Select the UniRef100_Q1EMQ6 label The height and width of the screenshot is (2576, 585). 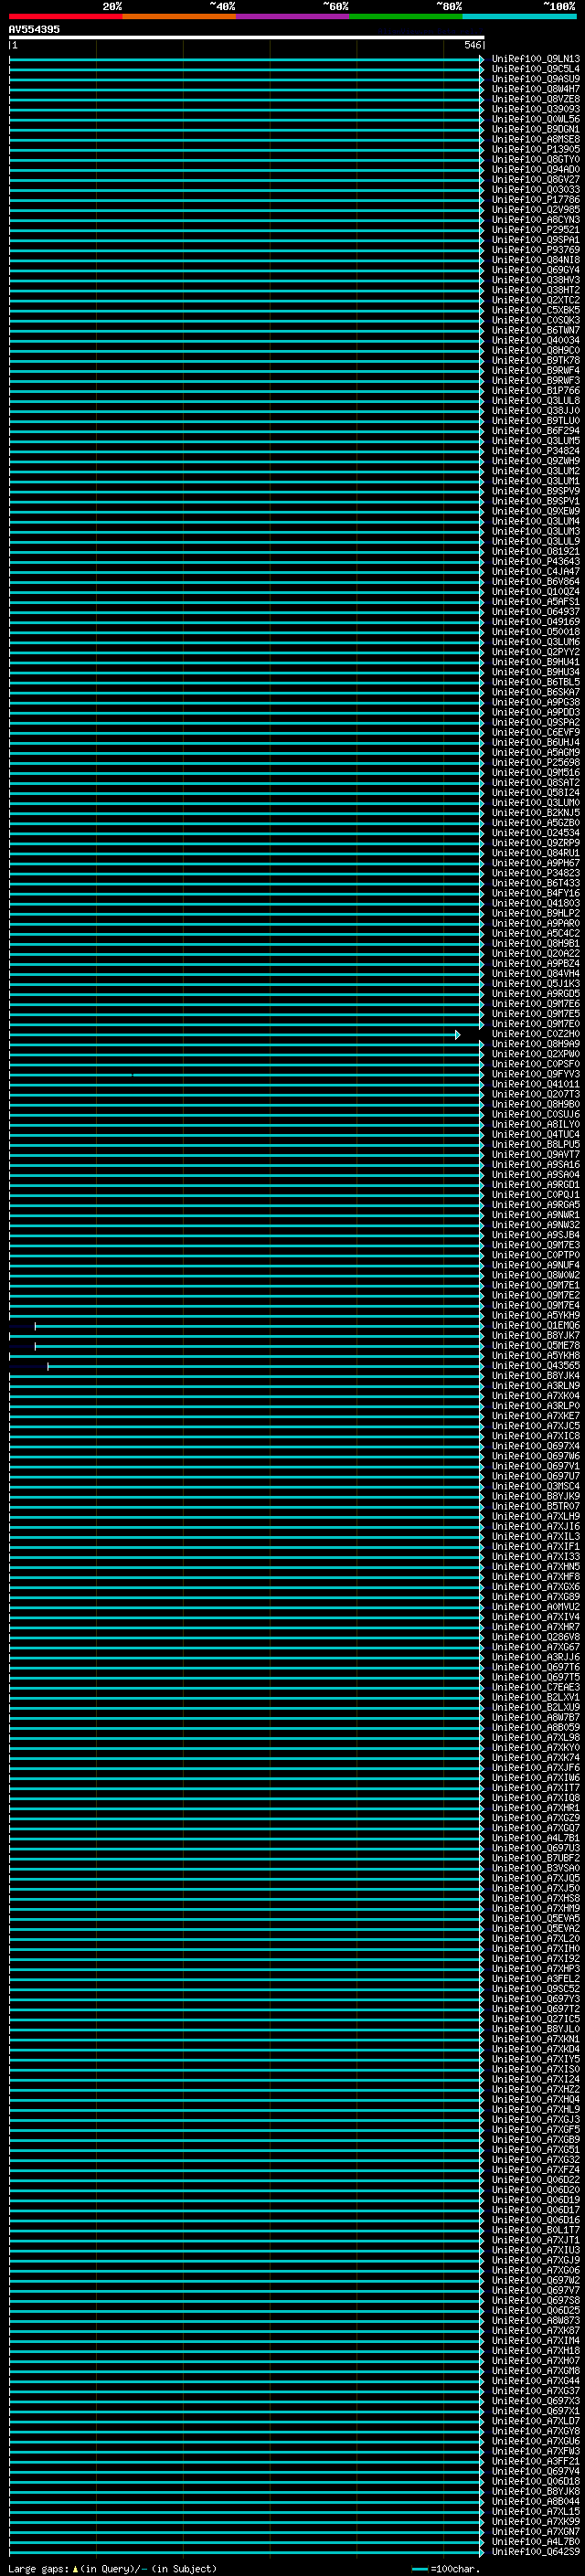(x=536, y=1326)
